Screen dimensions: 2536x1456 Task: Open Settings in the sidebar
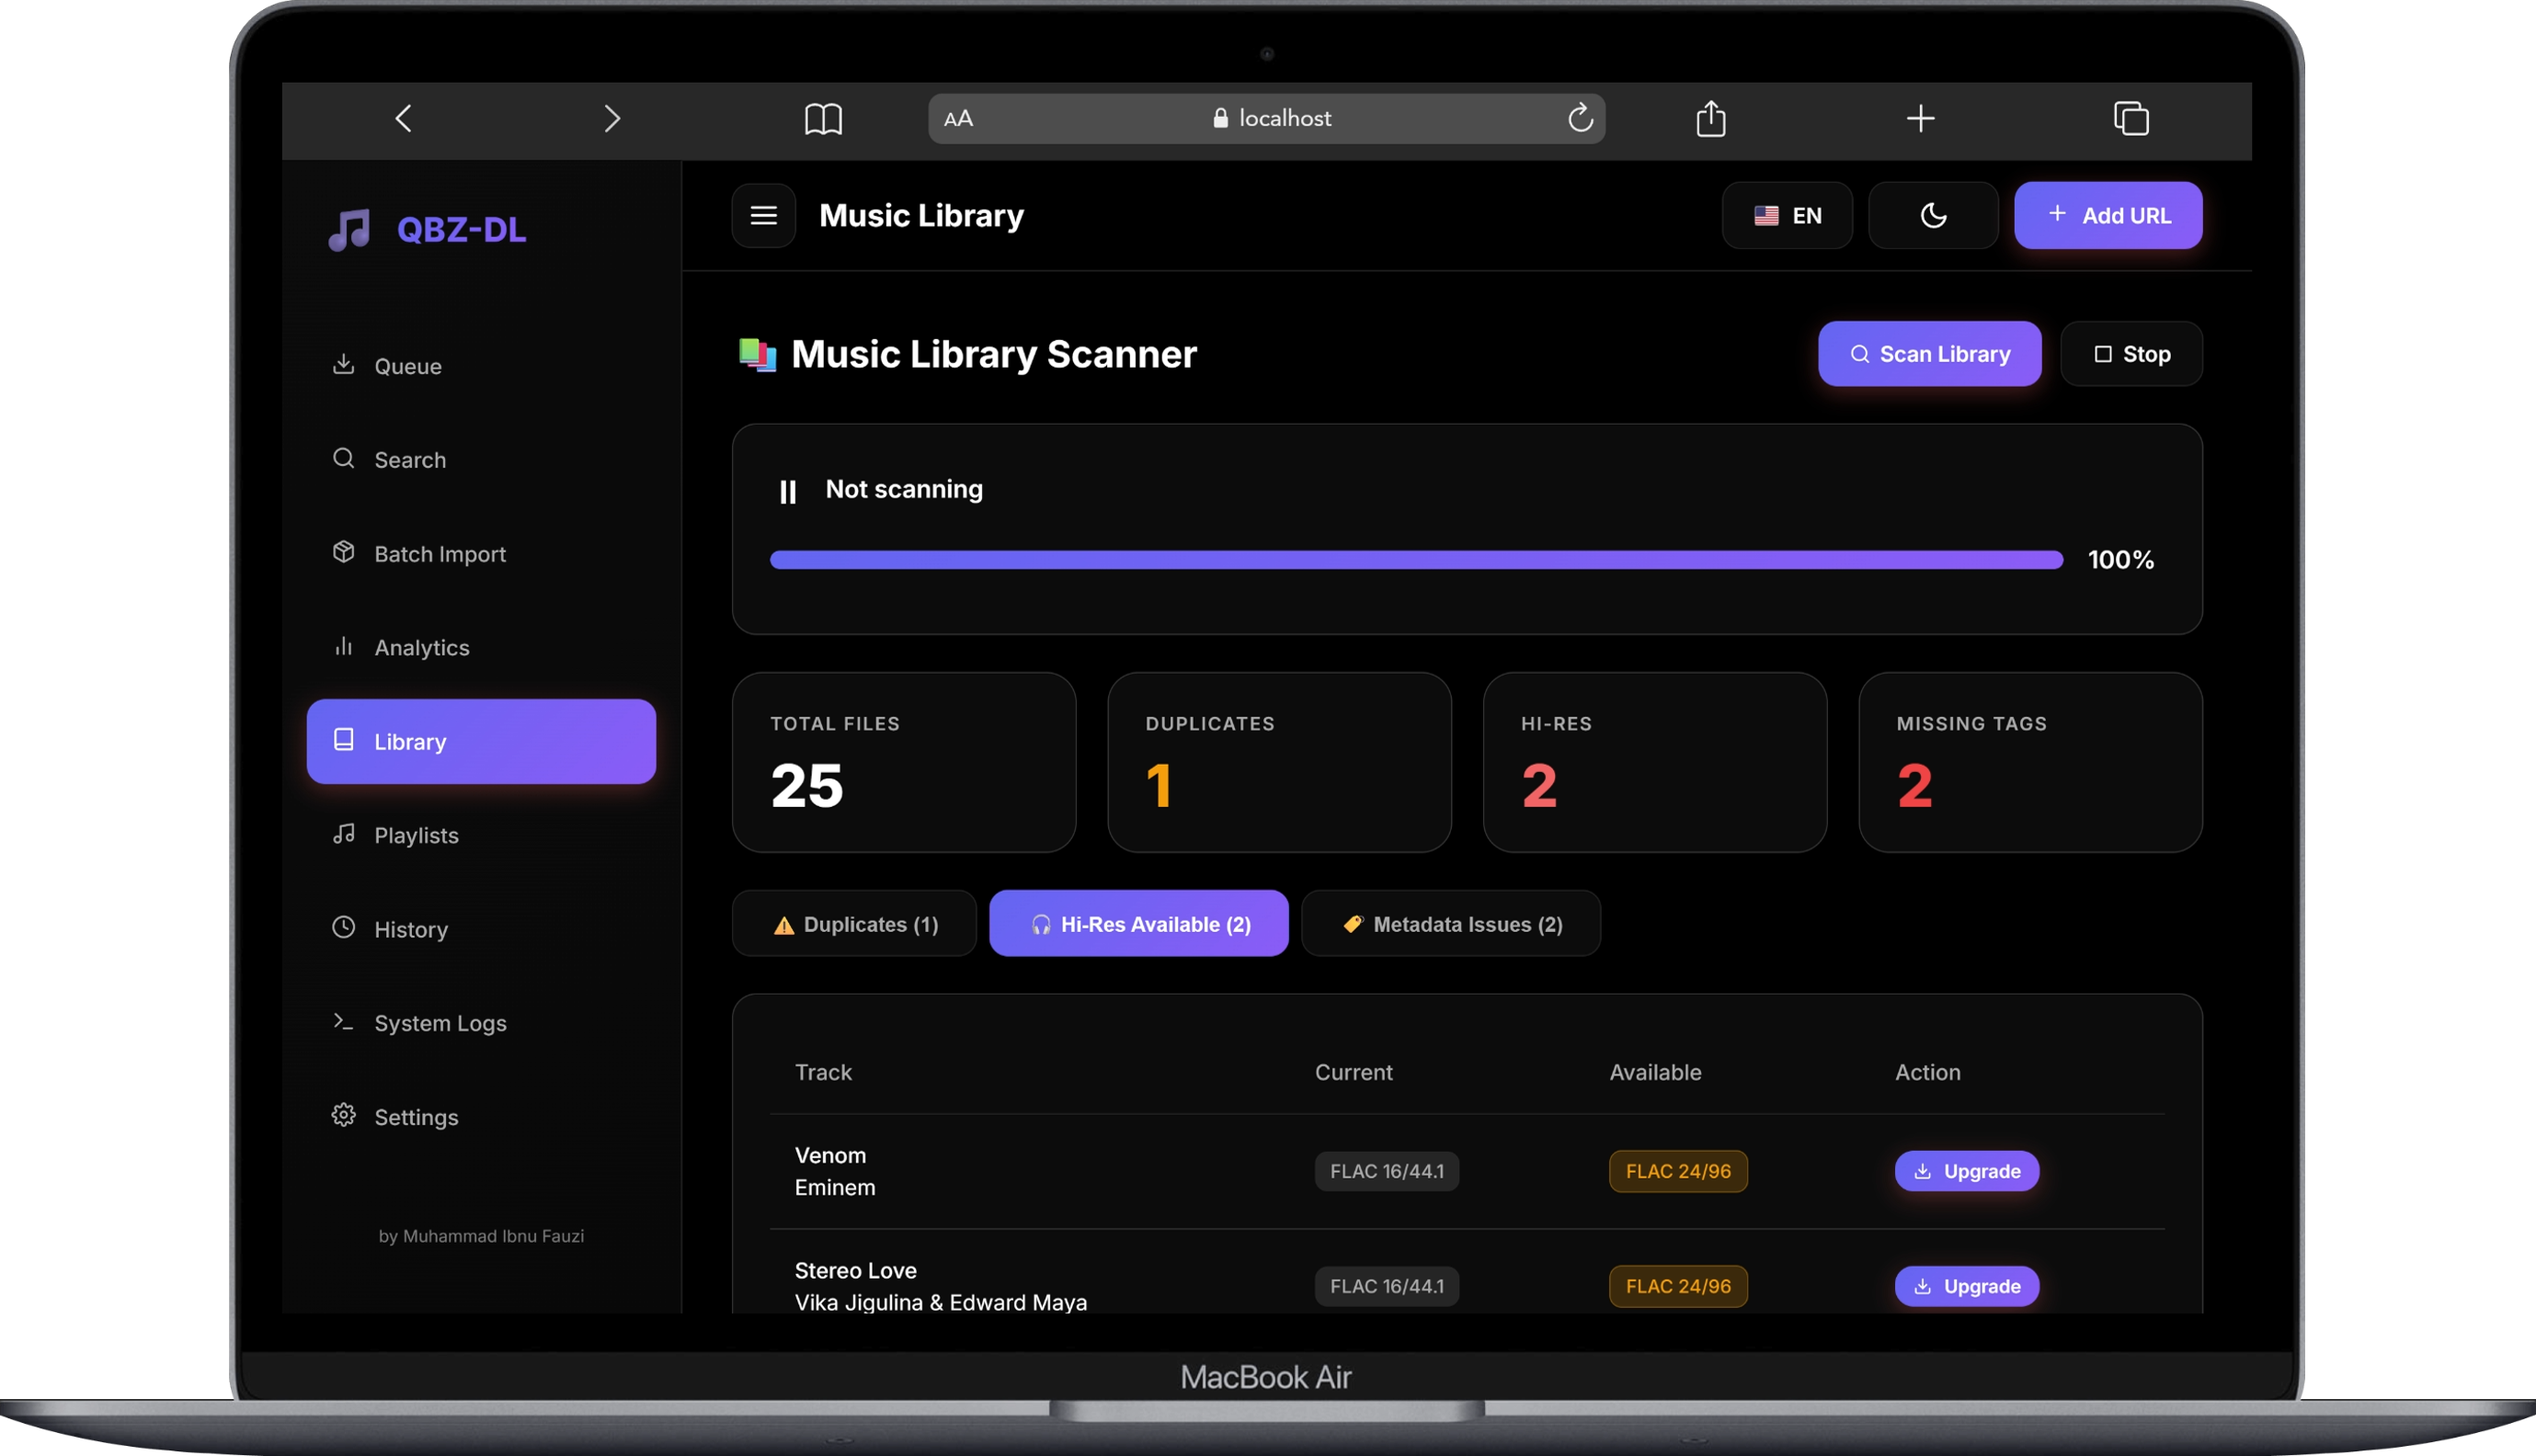coord(481,1118)
